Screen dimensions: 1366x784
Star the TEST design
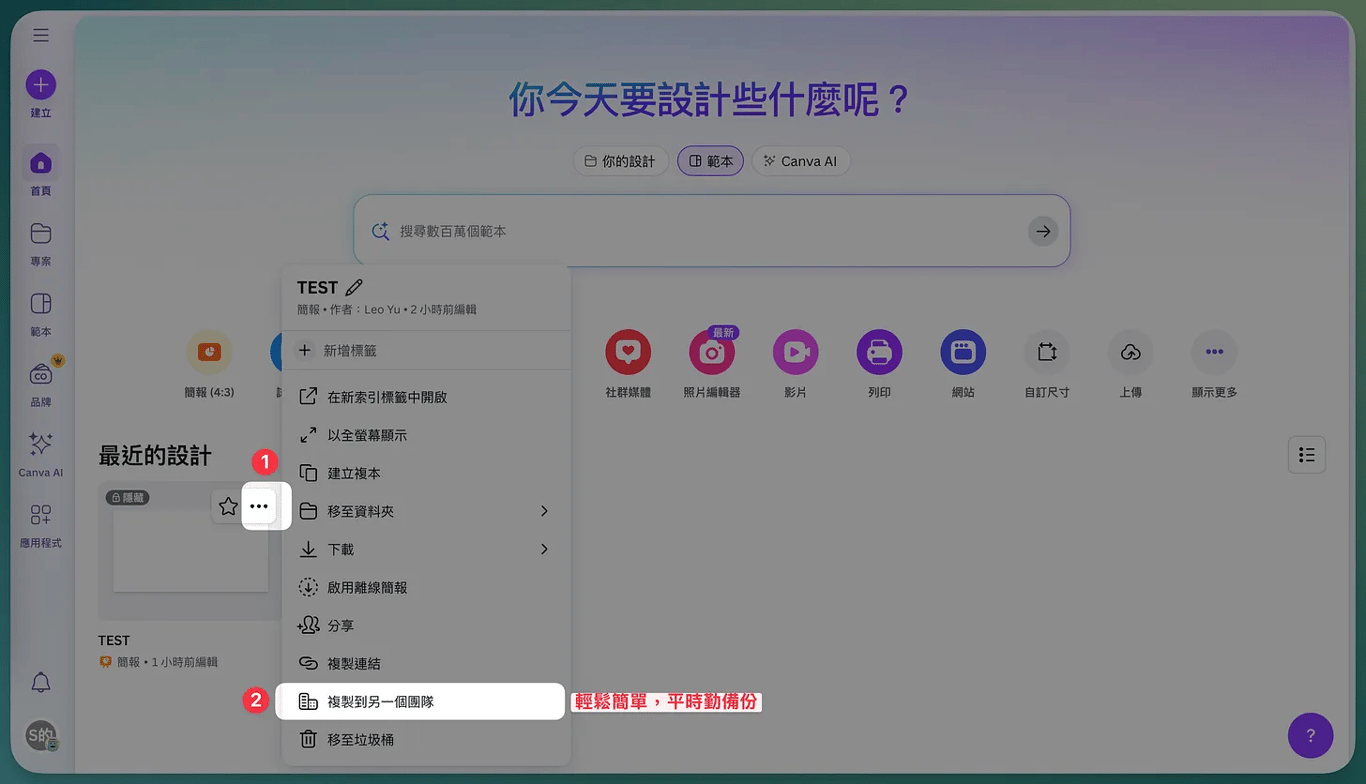tap(228, 506)
